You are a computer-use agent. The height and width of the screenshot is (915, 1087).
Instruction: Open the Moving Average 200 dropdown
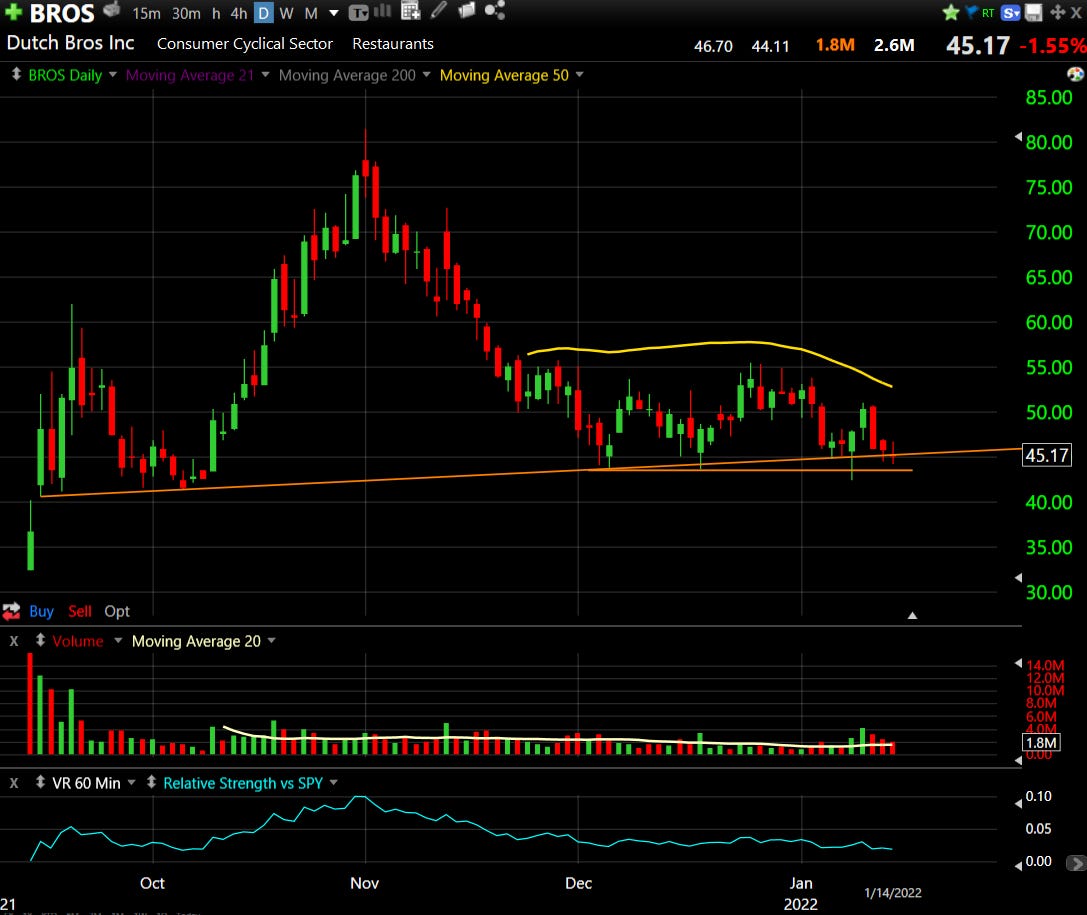point(426,74)
